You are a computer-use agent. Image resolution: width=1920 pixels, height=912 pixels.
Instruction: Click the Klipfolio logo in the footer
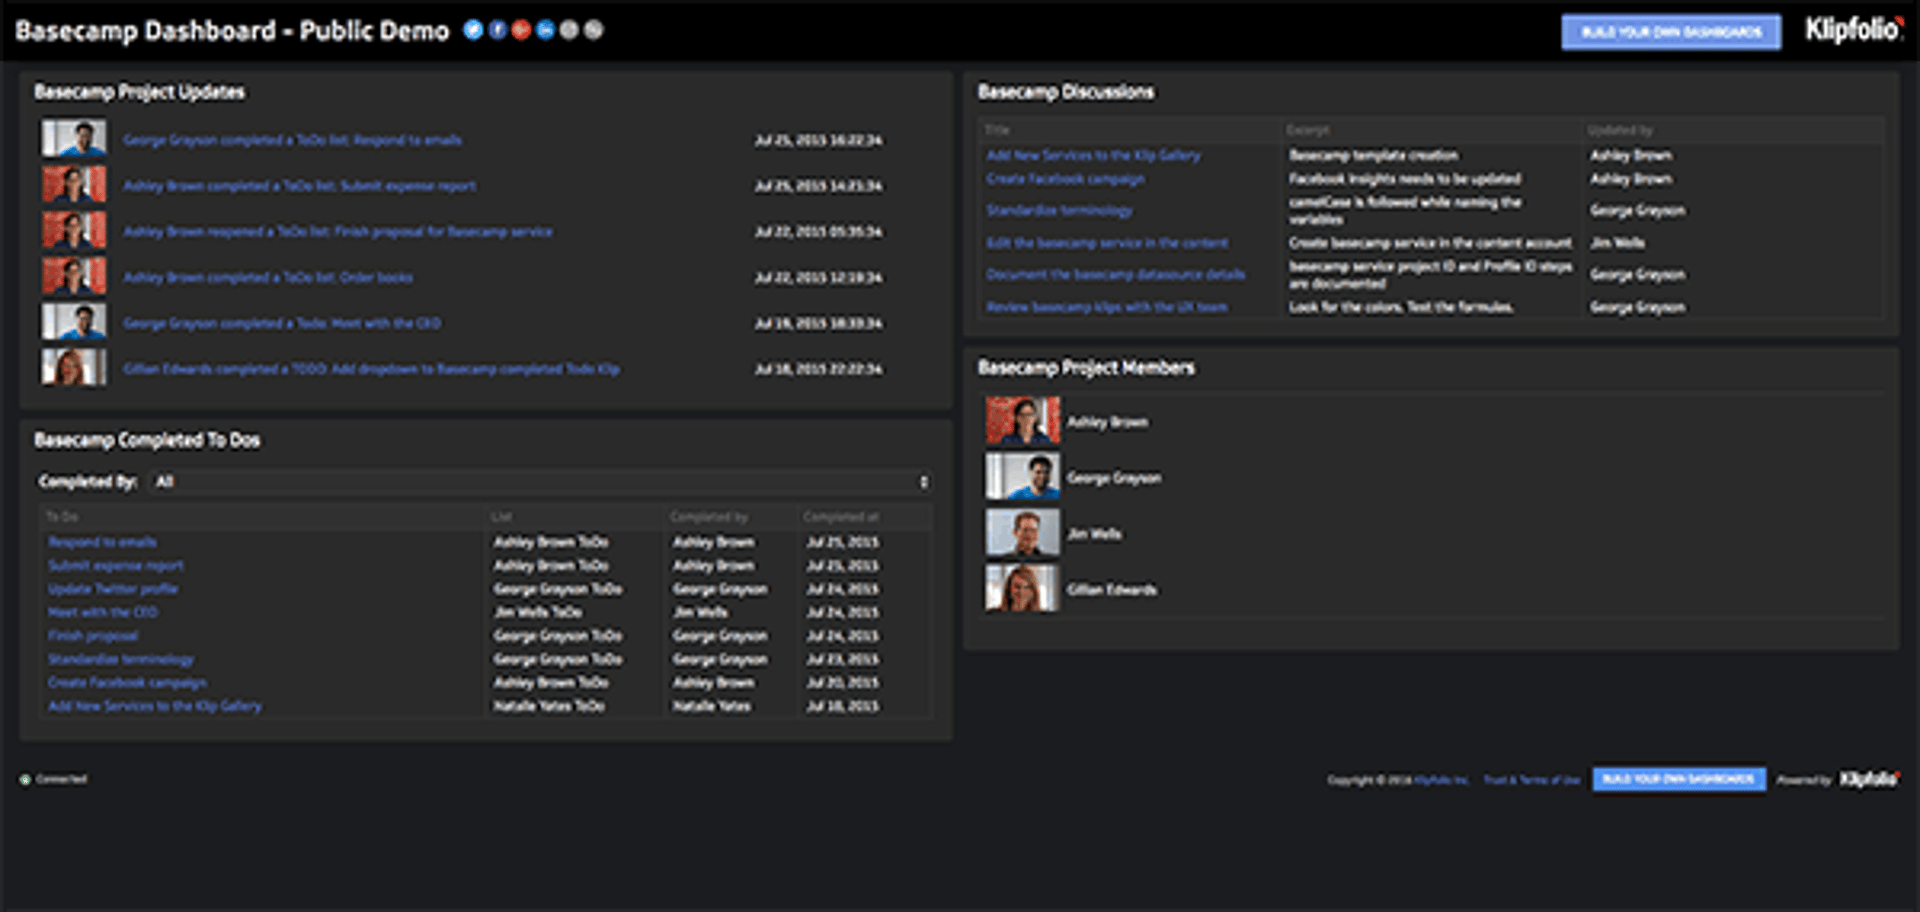pyautogui.click(x=1869, y=779)
